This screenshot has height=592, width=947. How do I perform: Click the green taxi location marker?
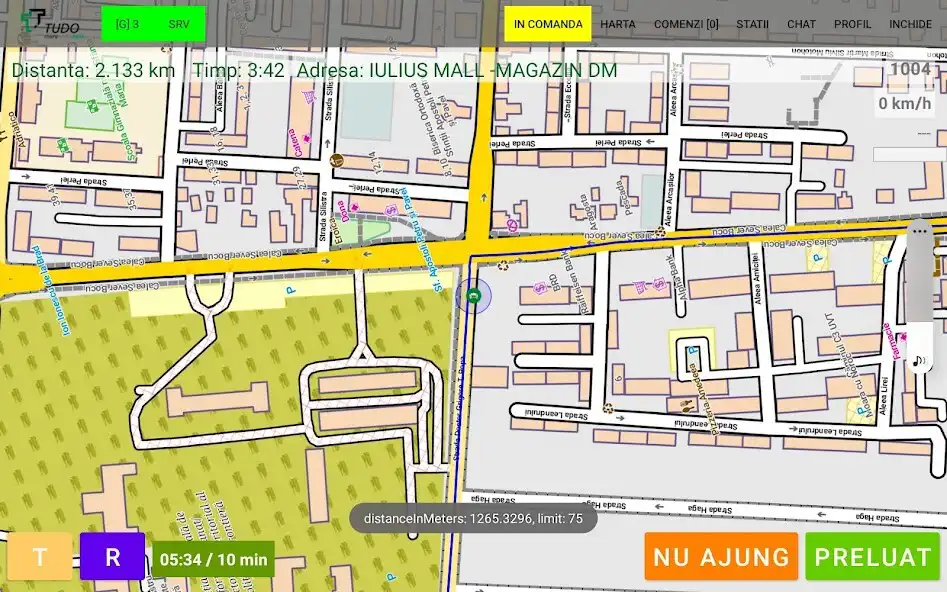(474, 295)
